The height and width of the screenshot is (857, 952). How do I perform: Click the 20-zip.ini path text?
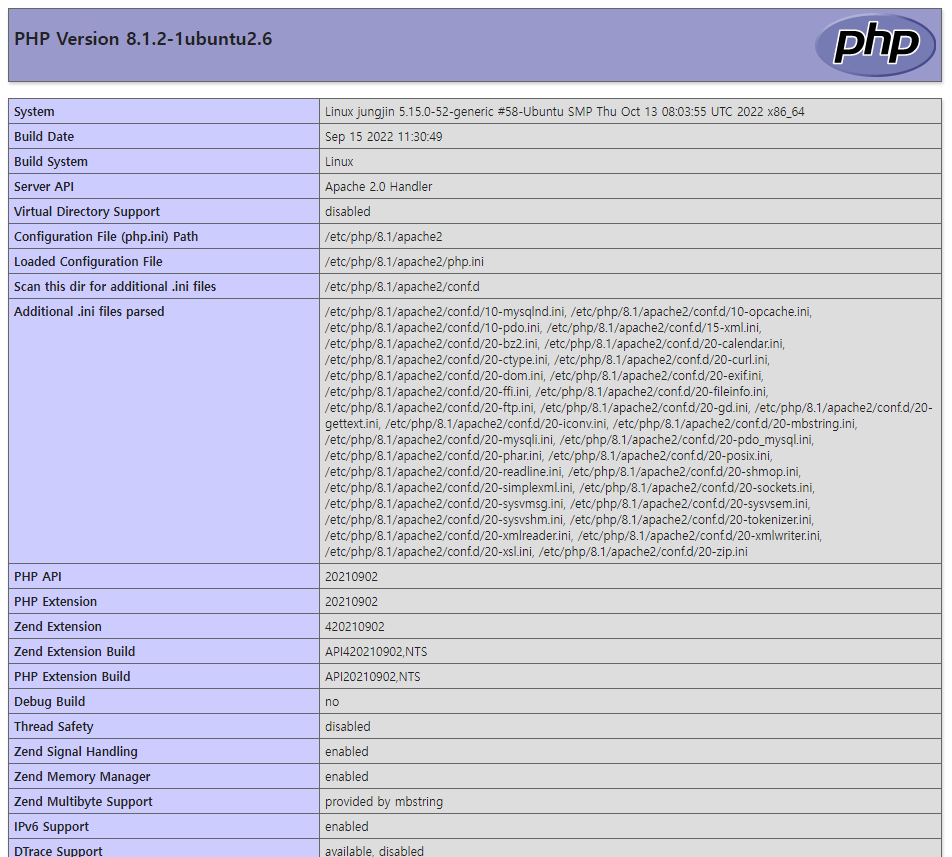(x=643, y=552)
